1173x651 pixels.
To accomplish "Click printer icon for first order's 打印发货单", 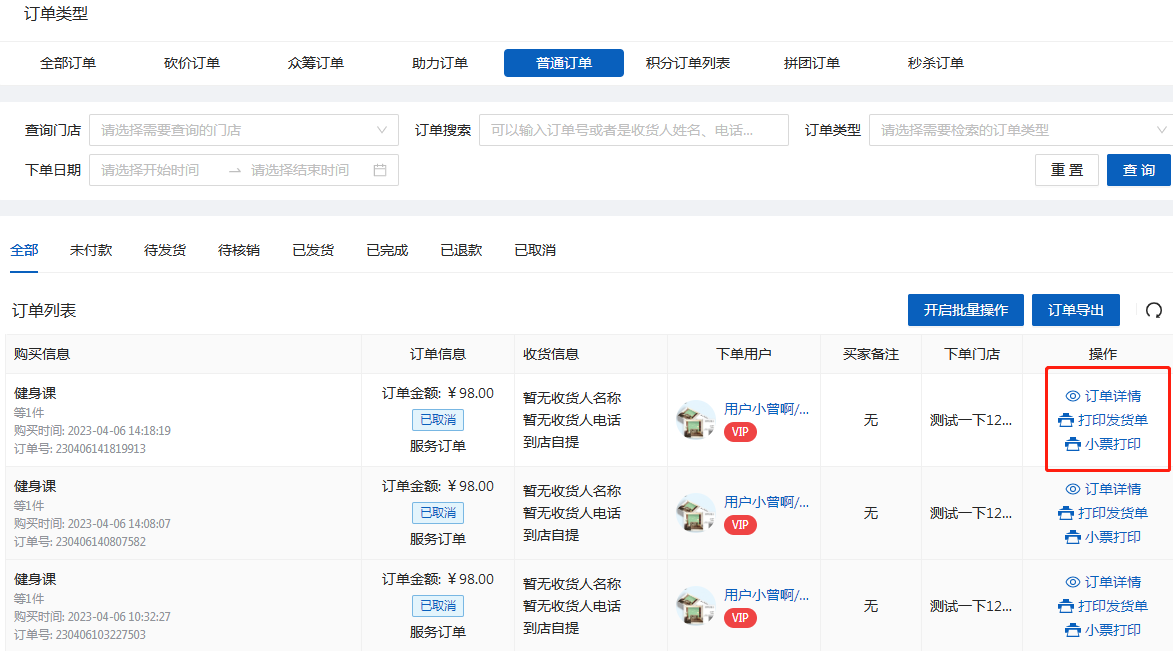I will tap(1066, 420).
